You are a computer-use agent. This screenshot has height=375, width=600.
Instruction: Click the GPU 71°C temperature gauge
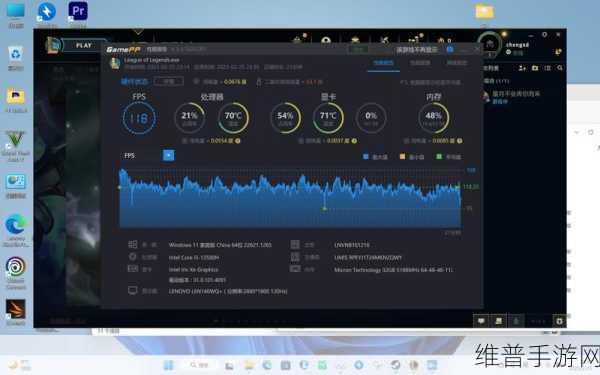pos(328,117)
